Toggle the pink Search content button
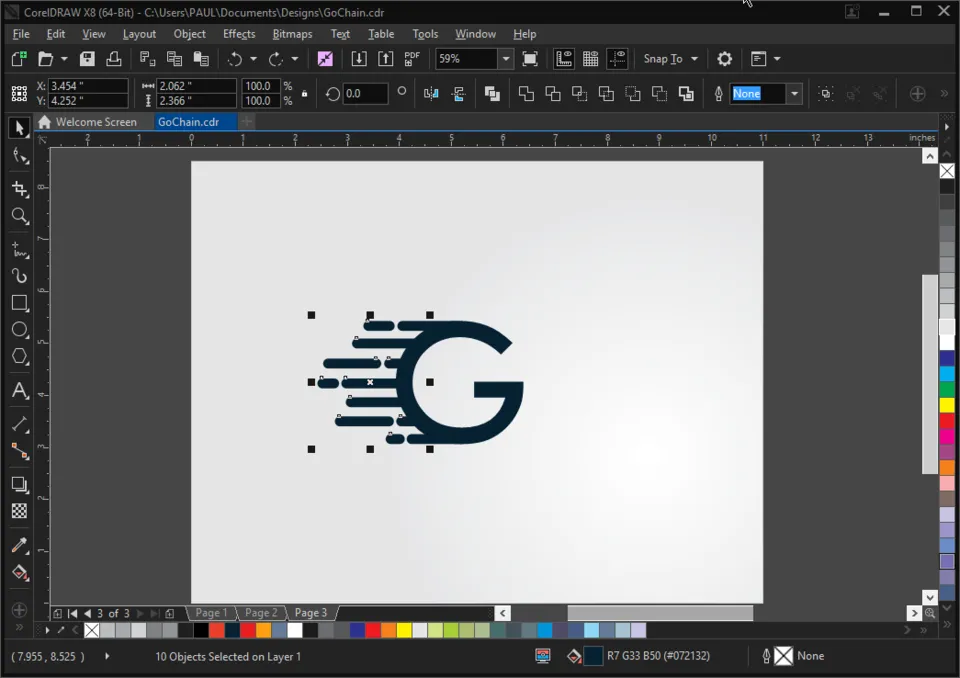Image resolution: width=960 pixels, height=678 pixels. [325, 59]
